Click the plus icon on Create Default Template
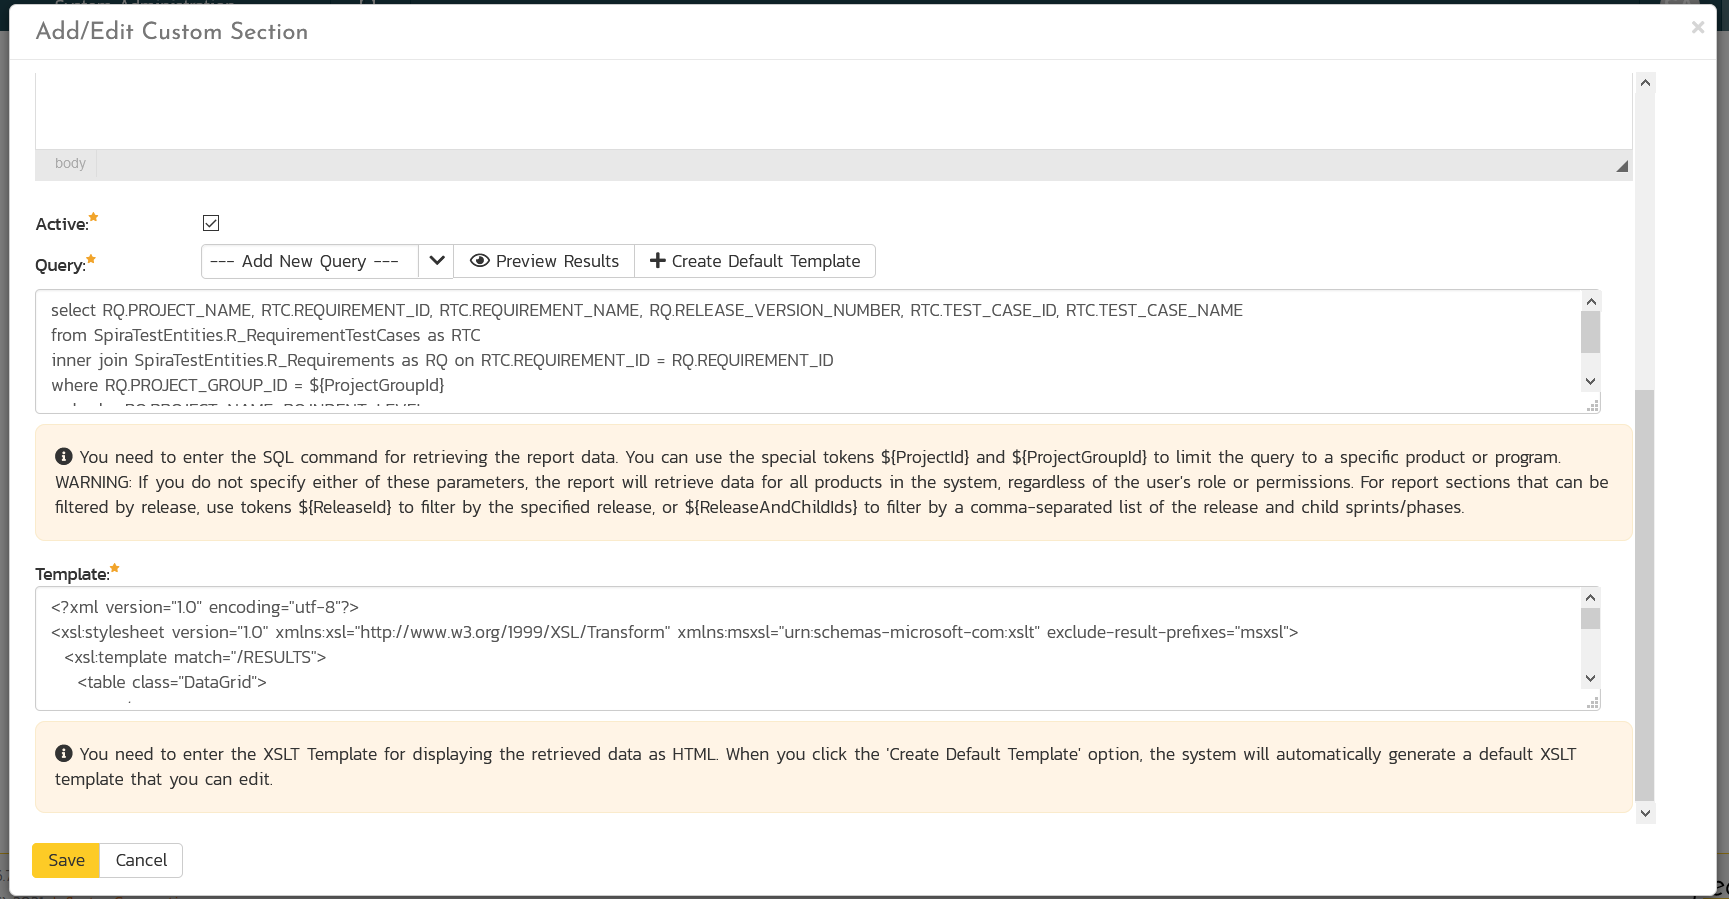 (657, 261)
